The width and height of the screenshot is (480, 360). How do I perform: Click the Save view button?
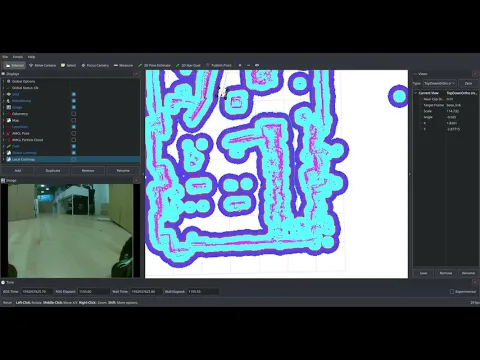(x=423, y=273)
